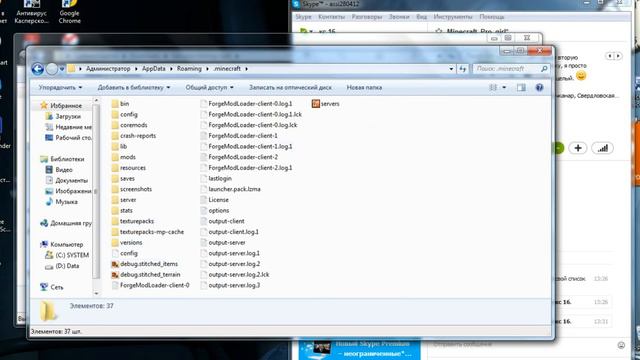Click the change view icon in toolbar
640x360 pixels.
(x=493, y=87)
